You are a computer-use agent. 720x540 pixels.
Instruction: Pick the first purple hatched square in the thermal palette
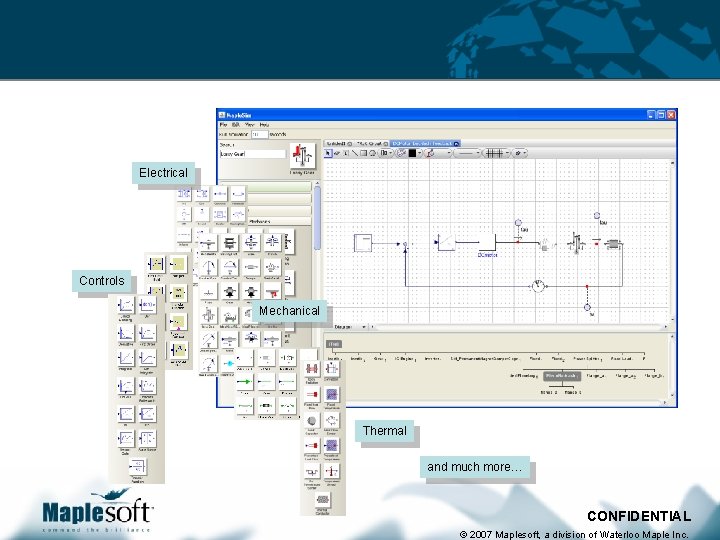pyautogui.click(x=332, y=394)
